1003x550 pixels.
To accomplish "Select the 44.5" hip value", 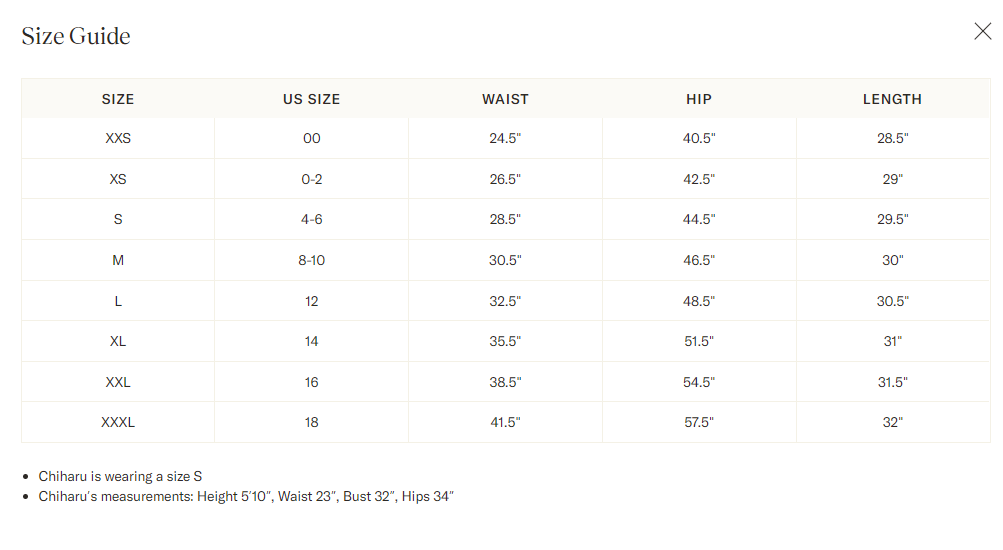I will 699,220.
